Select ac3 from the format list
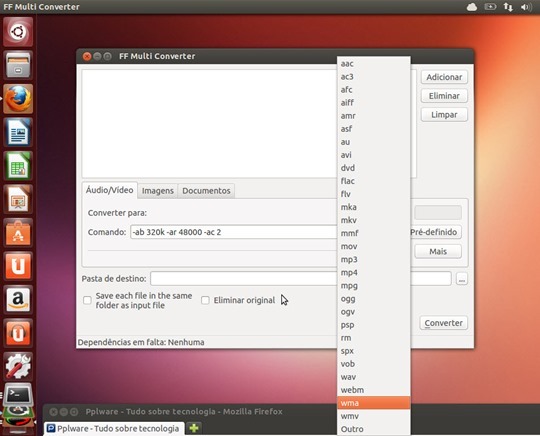The width and height of the screenshot is (540, 436). 374,77
